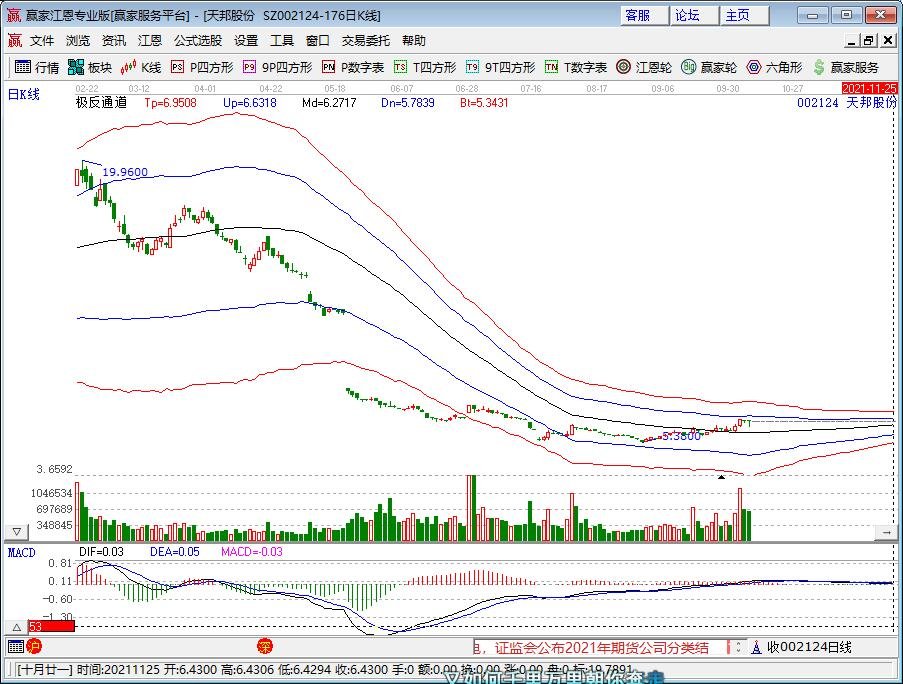Select the P数字表 tool

click(x=353, y=67)
